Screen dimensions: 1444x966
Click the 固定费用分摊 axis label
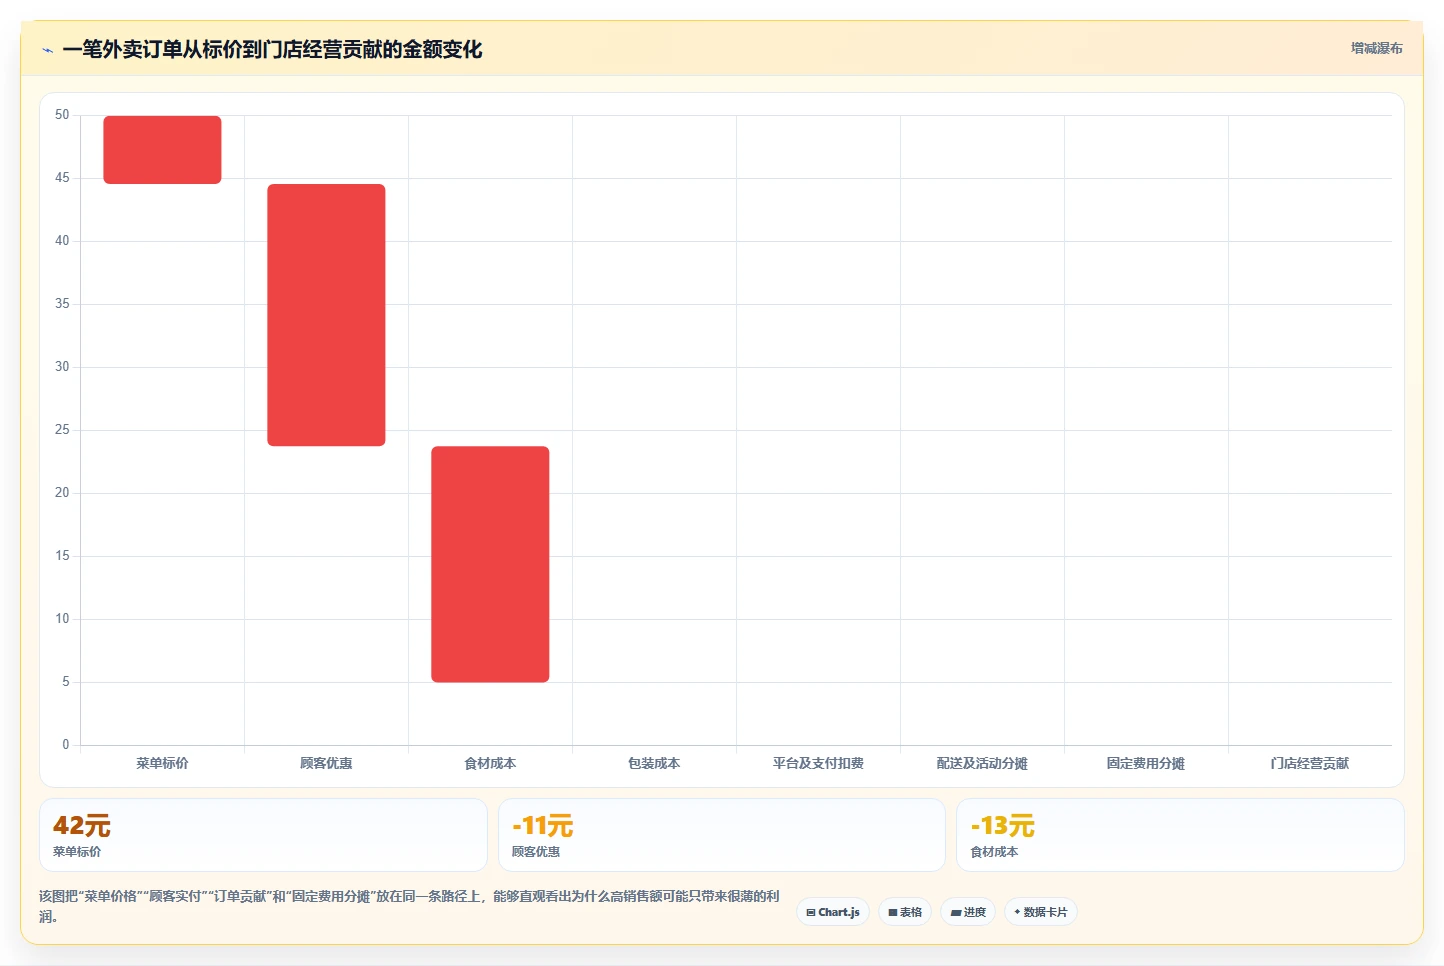[1146, 763]
